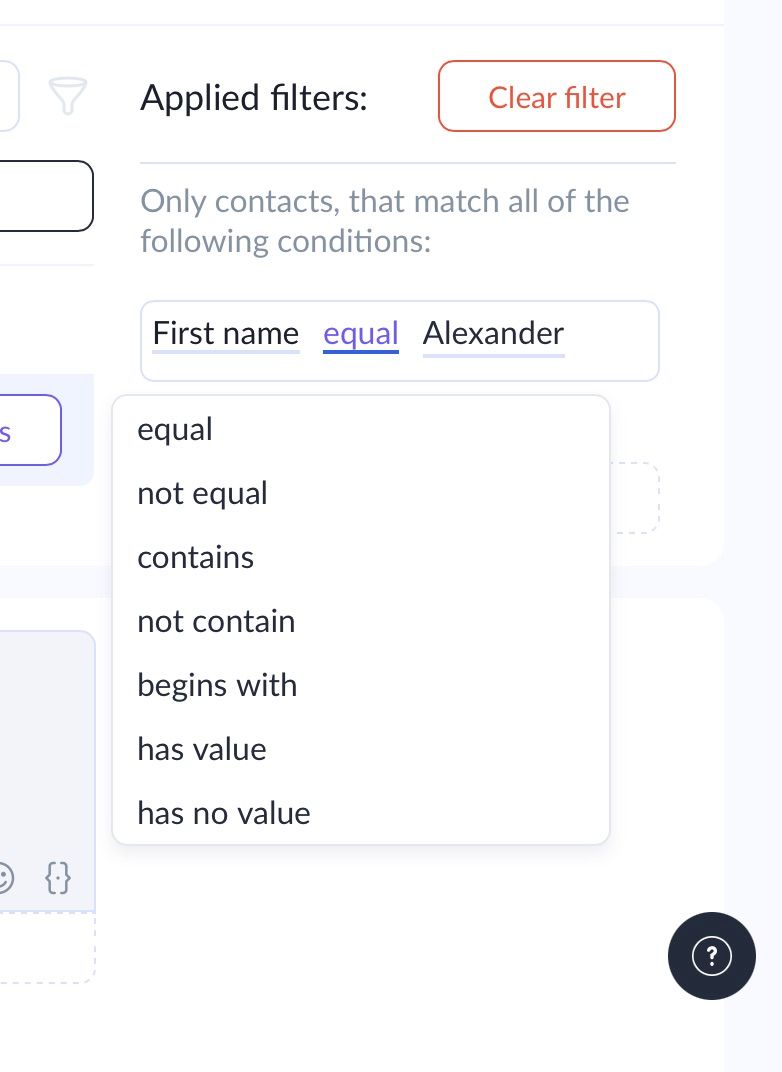Choose the not equal operator
Screen dimensions: 782x1072
(x=202, y=494)
